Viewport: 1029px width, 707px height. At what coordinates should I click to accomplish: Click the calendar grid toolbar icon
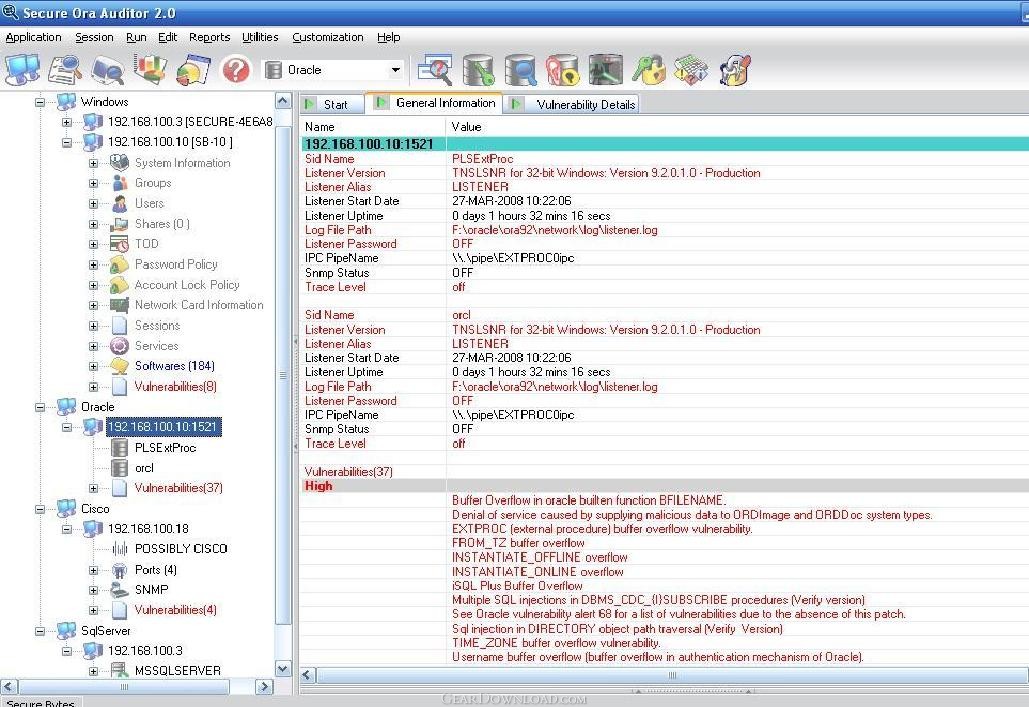click(691, 70)
